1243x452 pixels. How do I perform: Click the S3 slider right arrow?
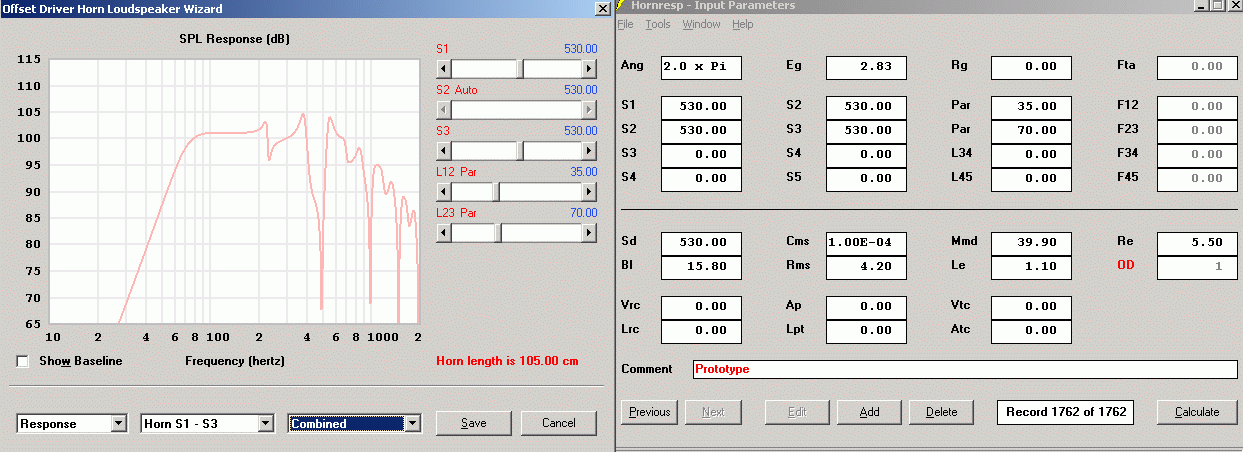point(590,151)
